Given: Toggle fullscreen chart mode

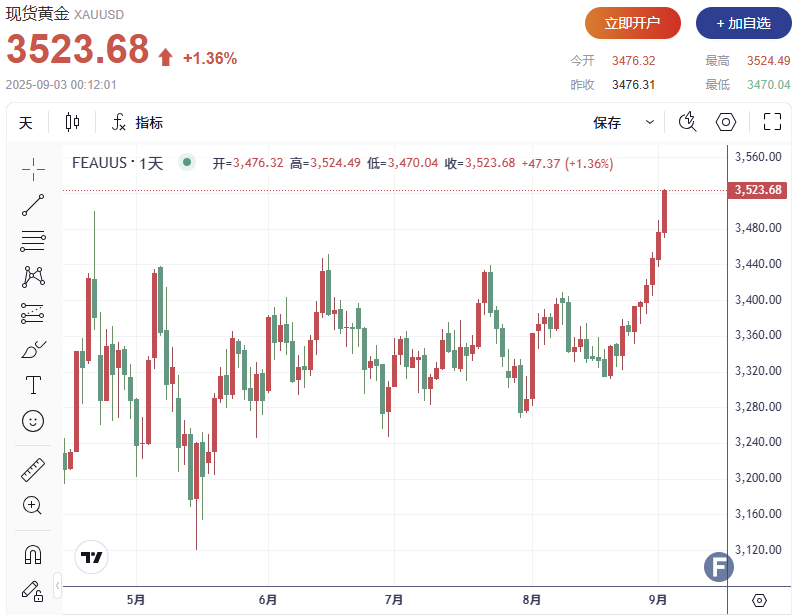Looking at the screenshot, I should (771, 122).
